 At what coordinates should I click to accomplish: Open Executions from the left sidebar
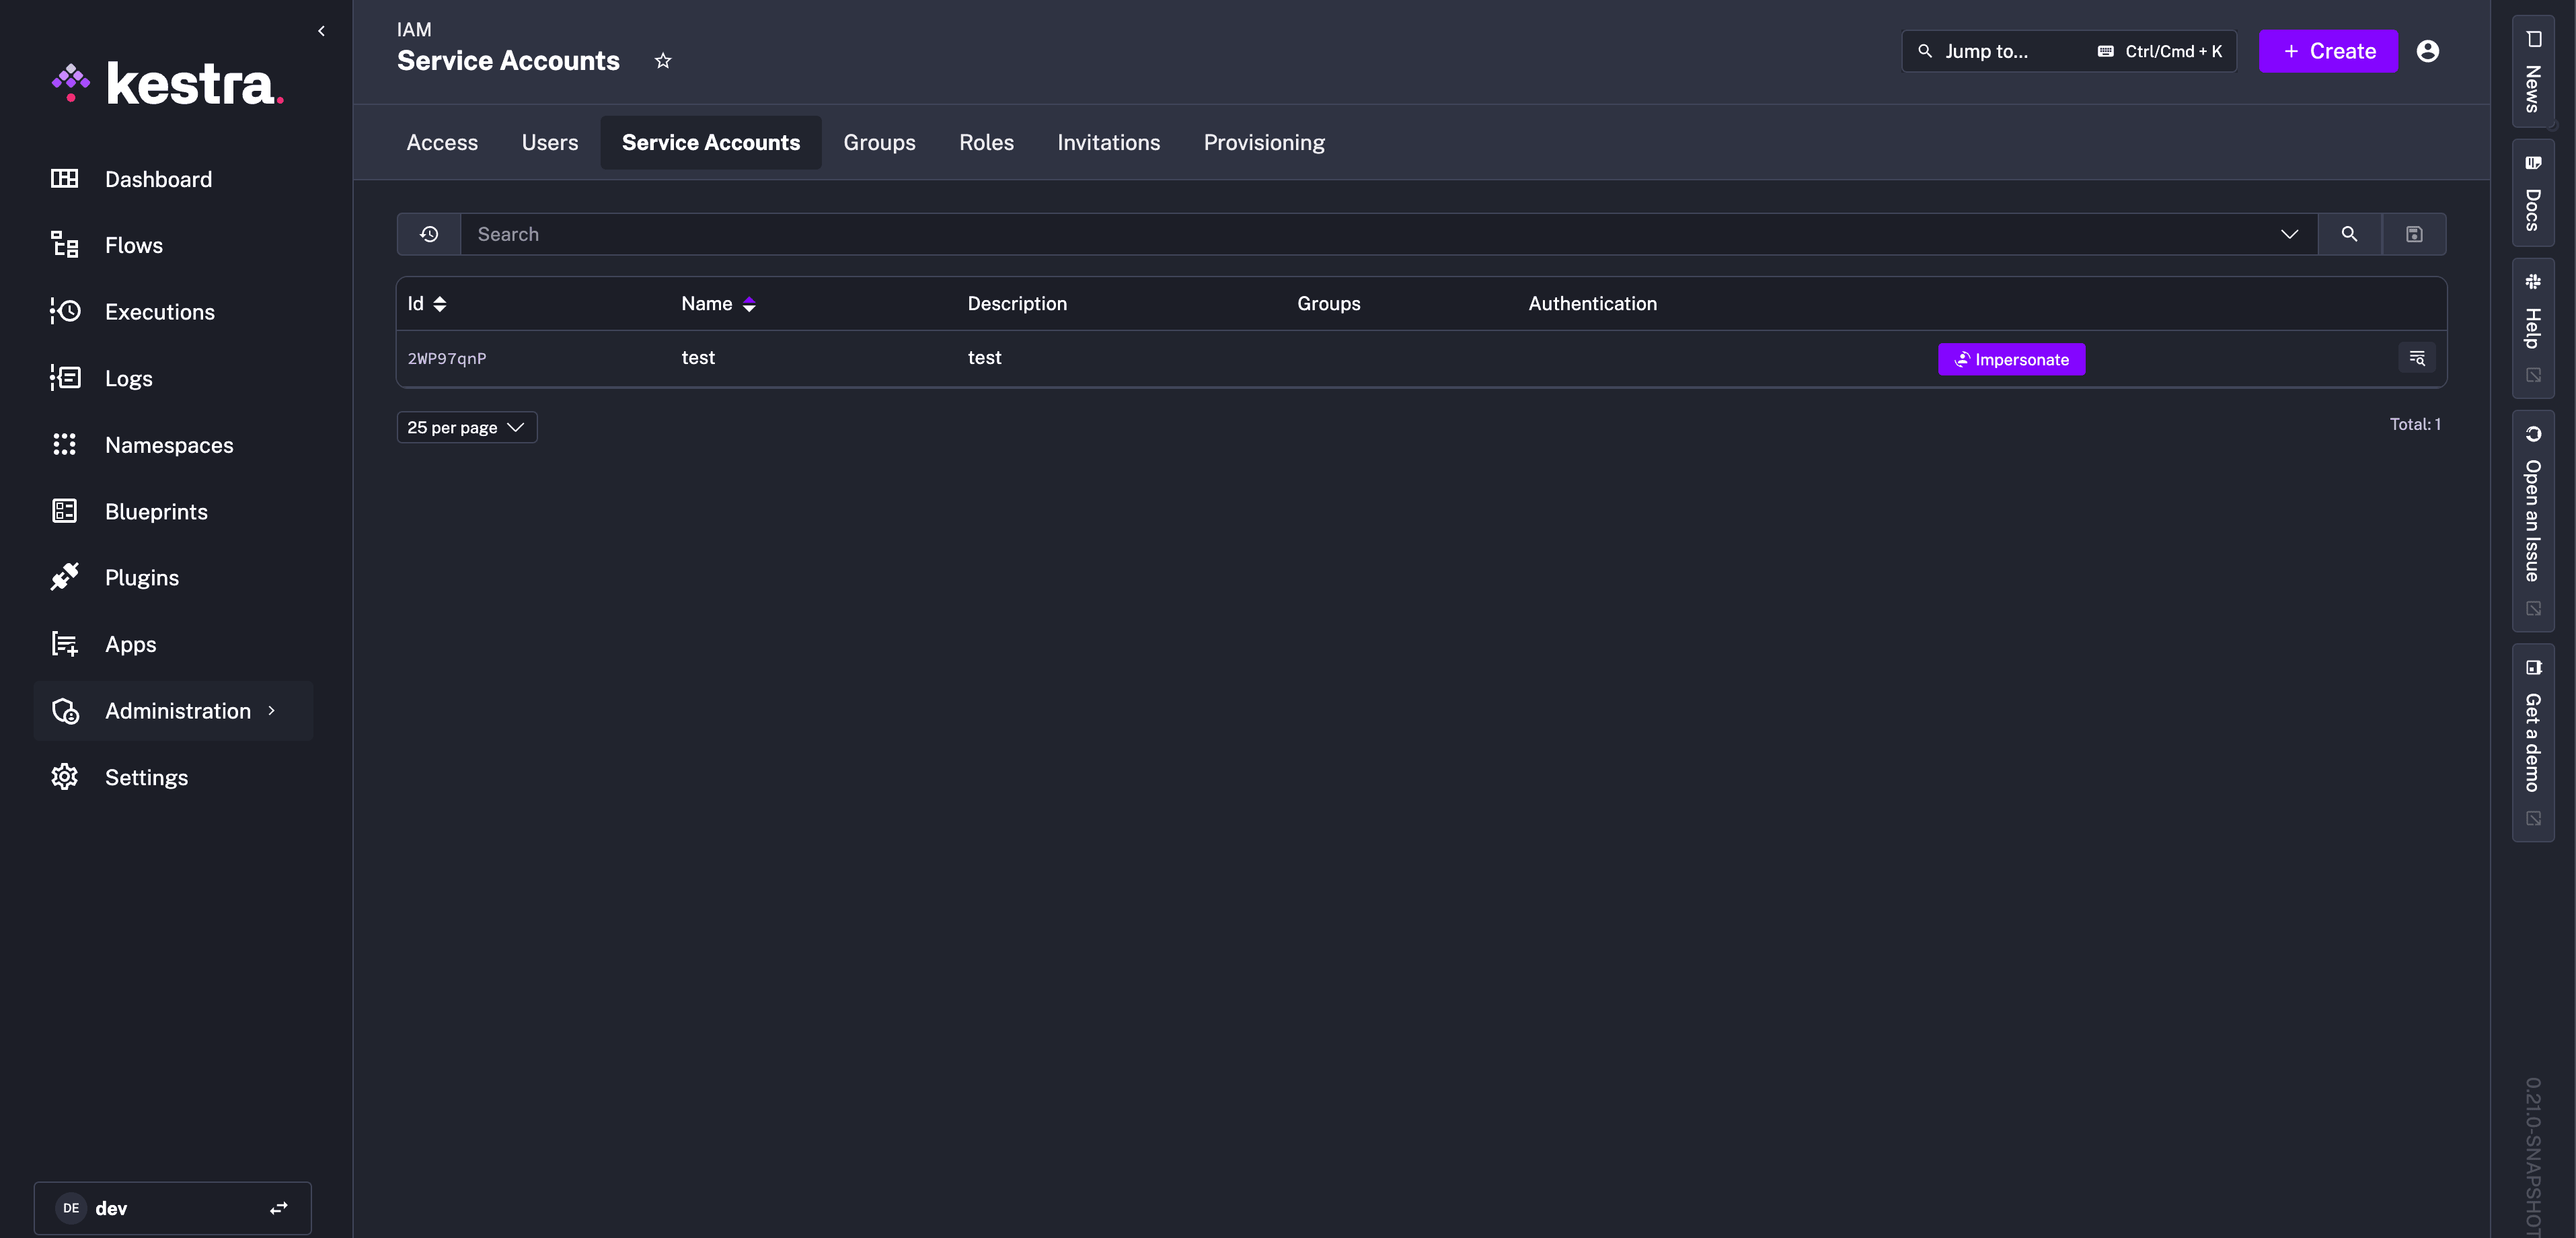pos(159,311)
